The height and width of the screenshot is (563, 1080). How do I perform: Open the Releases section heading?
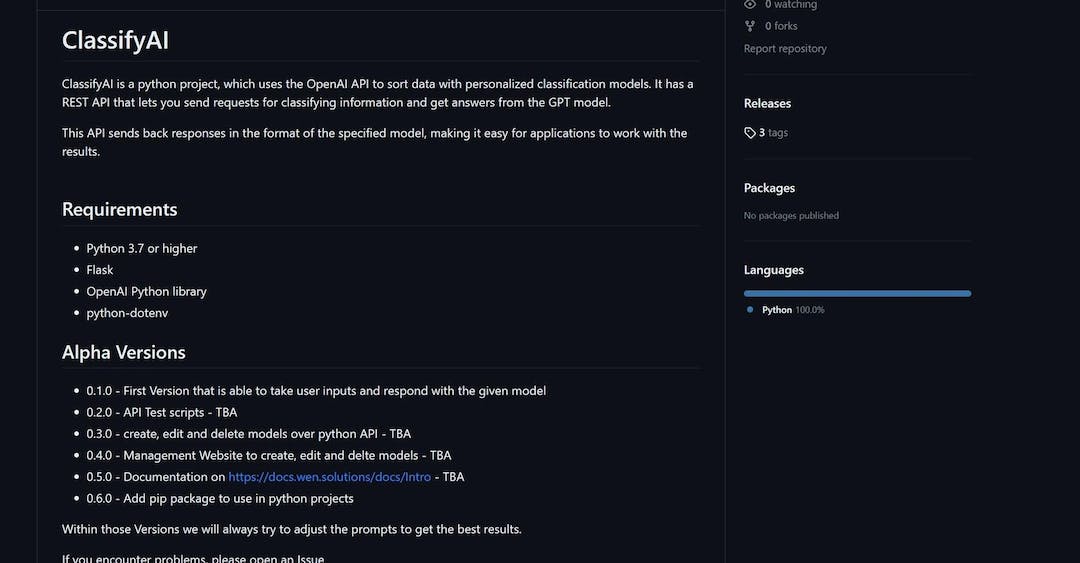point(767,103)
